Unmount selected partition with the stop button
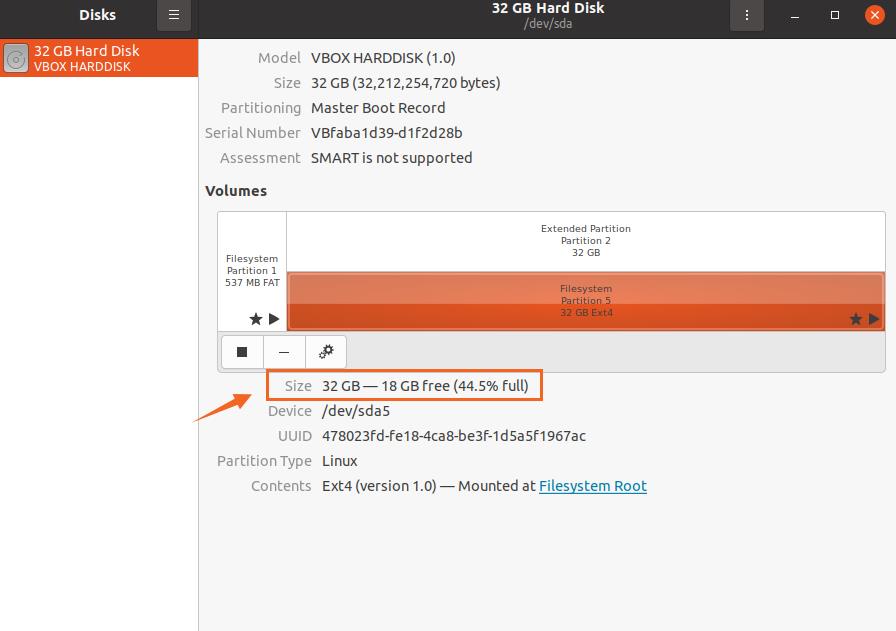The width and height of the screenshot is (896, 631). click(x=242, y=352)
